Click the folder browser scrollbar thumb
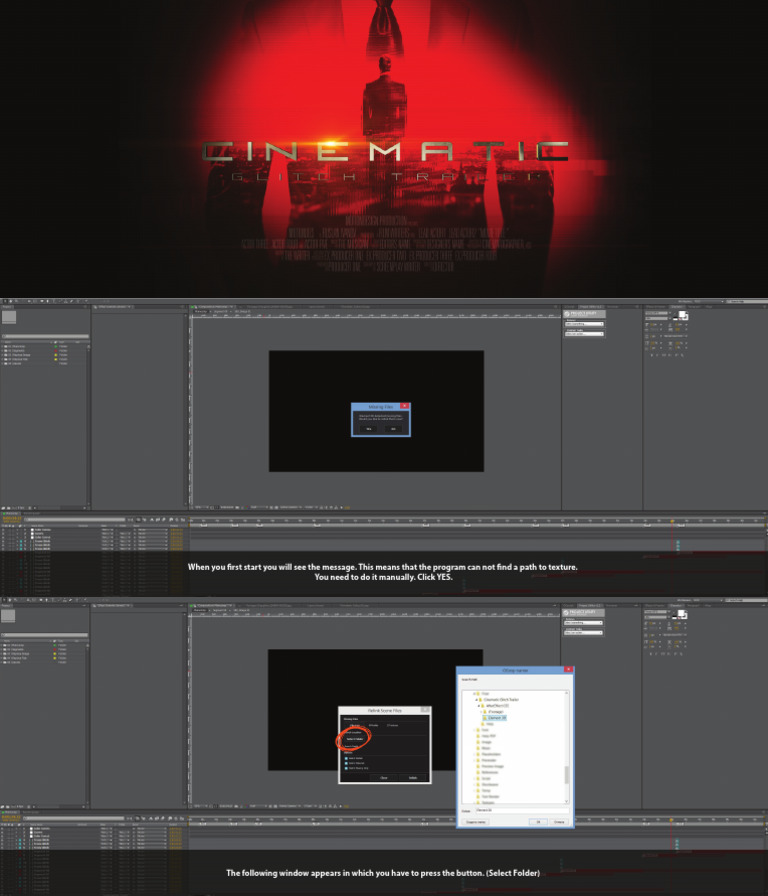 567,775
